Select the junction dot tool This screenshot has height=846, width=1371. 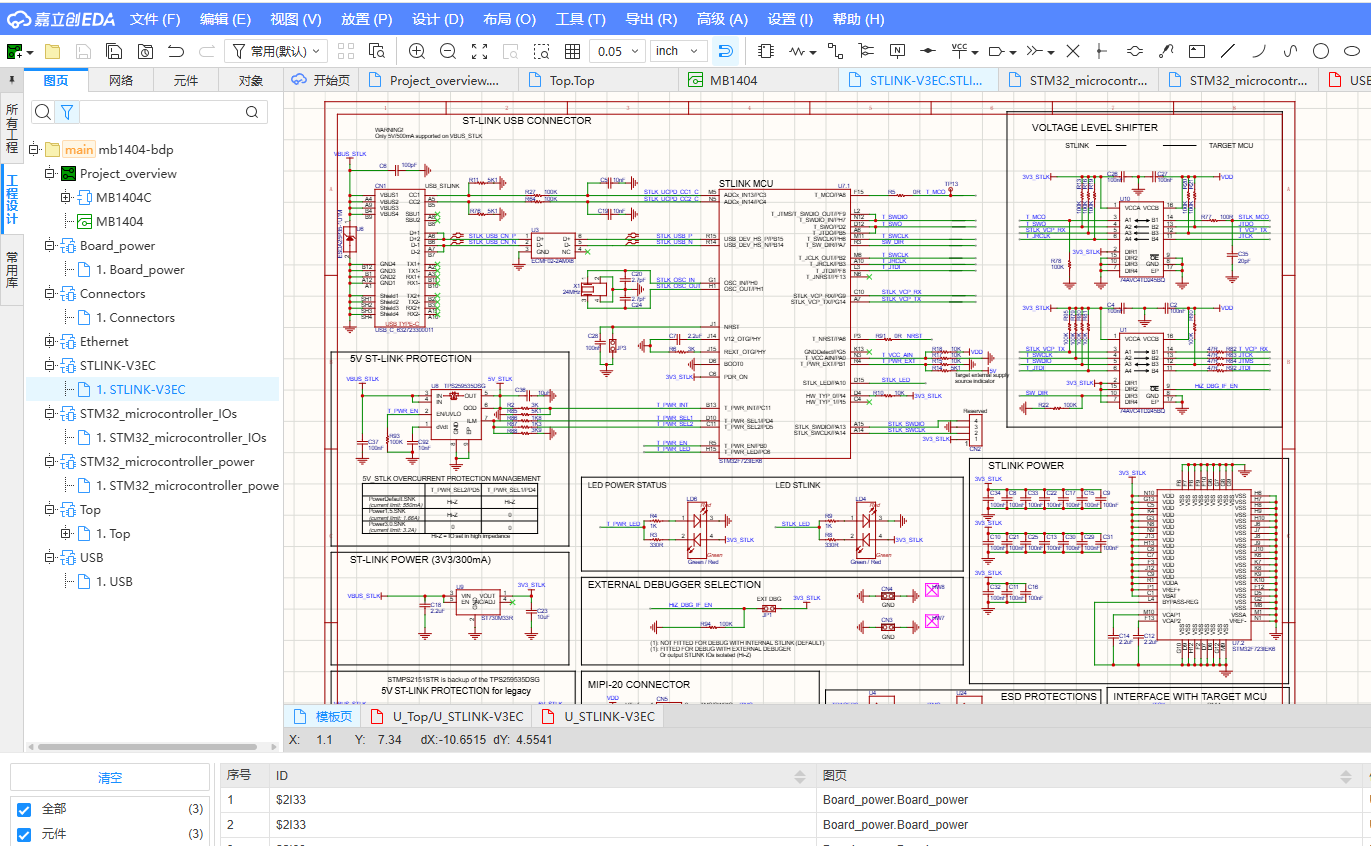pyautogui.click(x=928, y=51)
